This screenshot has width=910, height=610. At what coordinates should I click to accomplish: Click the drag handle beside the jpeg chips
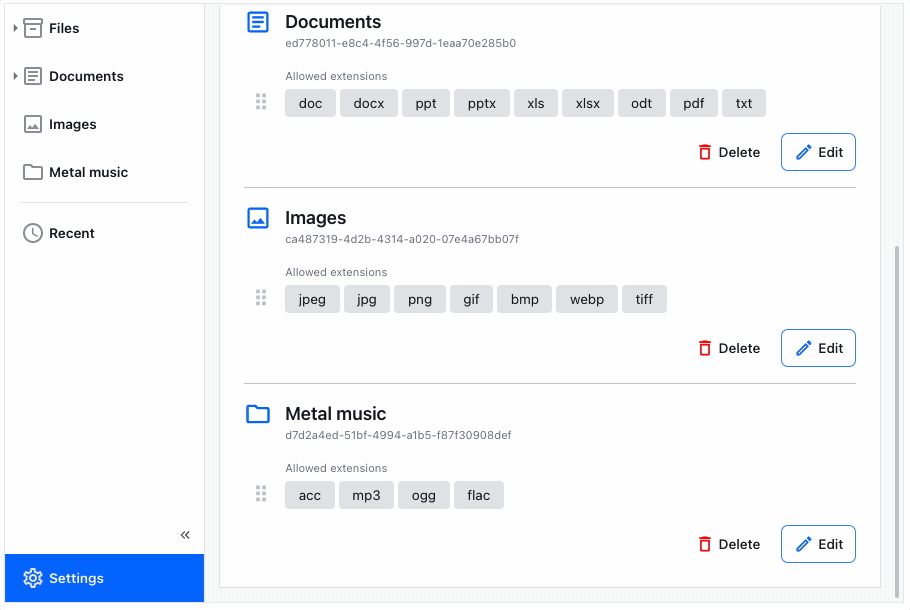coord(261,298)
